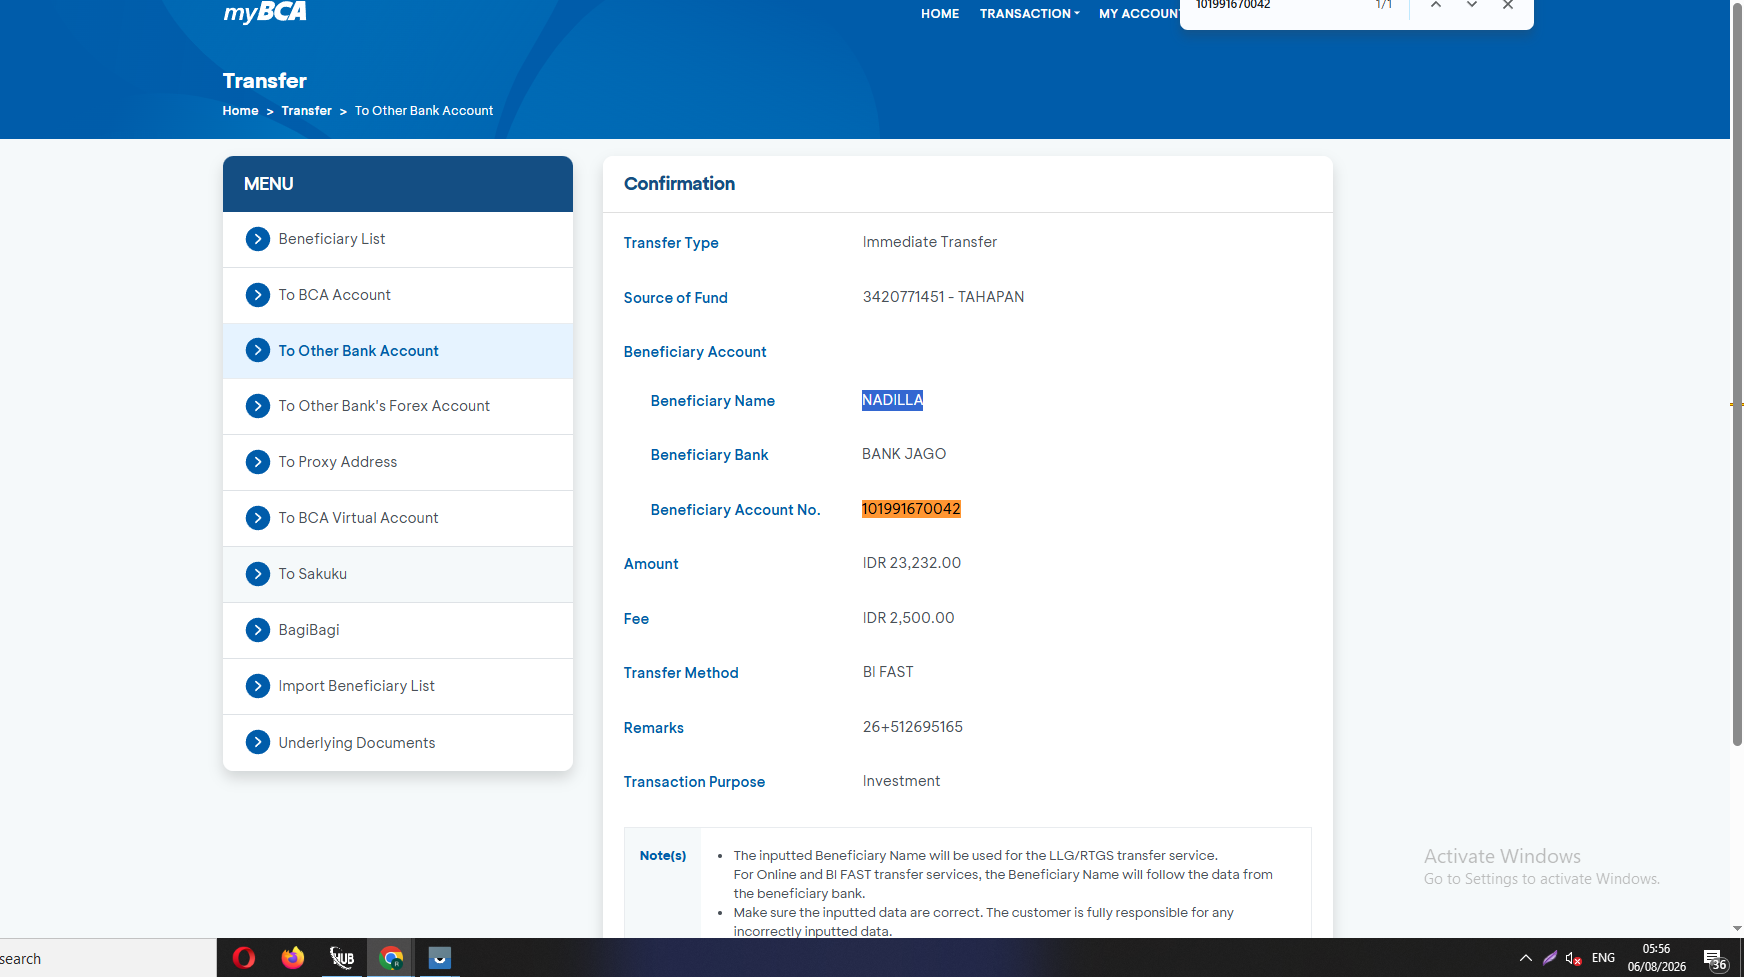Open Firefox from taskbar
1744x977 pixels.
point(292,958)
